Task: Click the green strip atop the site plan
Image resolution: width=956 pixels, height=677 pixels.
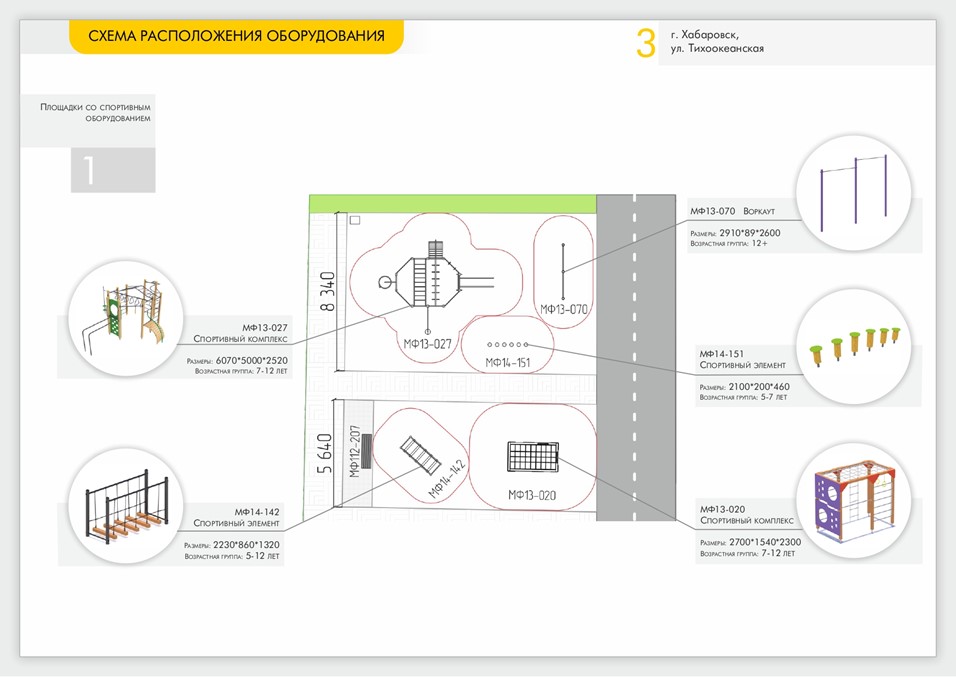Action: tap(452, 203)
